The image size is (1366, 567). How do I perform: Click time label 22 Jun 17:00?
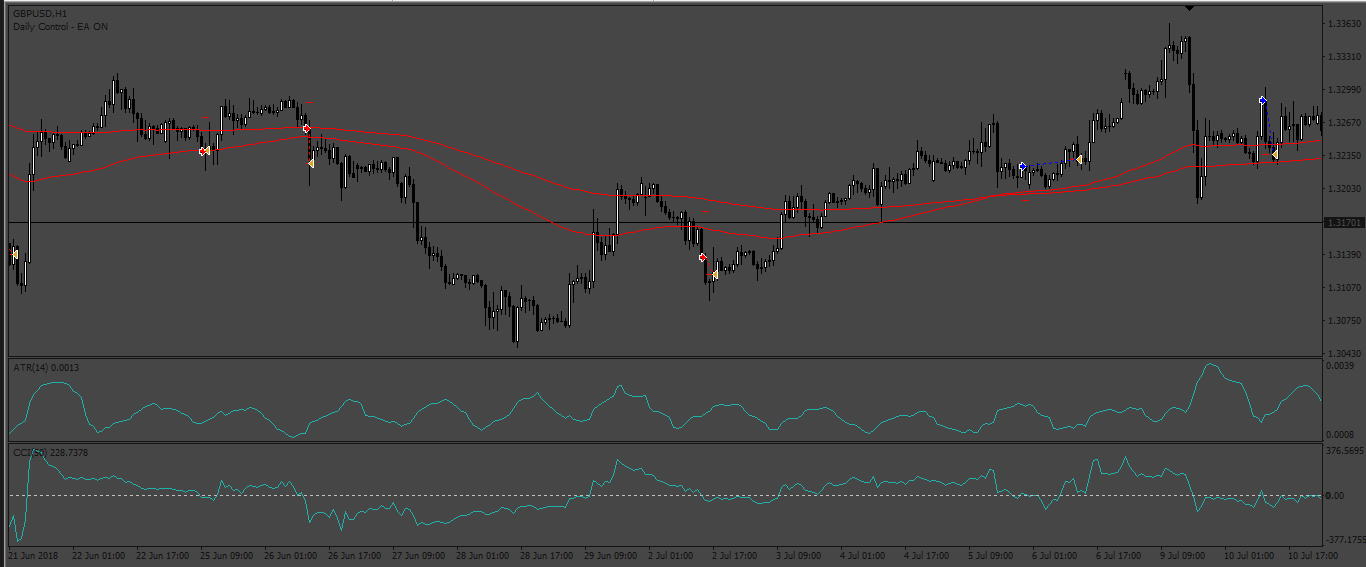[161, 554]
